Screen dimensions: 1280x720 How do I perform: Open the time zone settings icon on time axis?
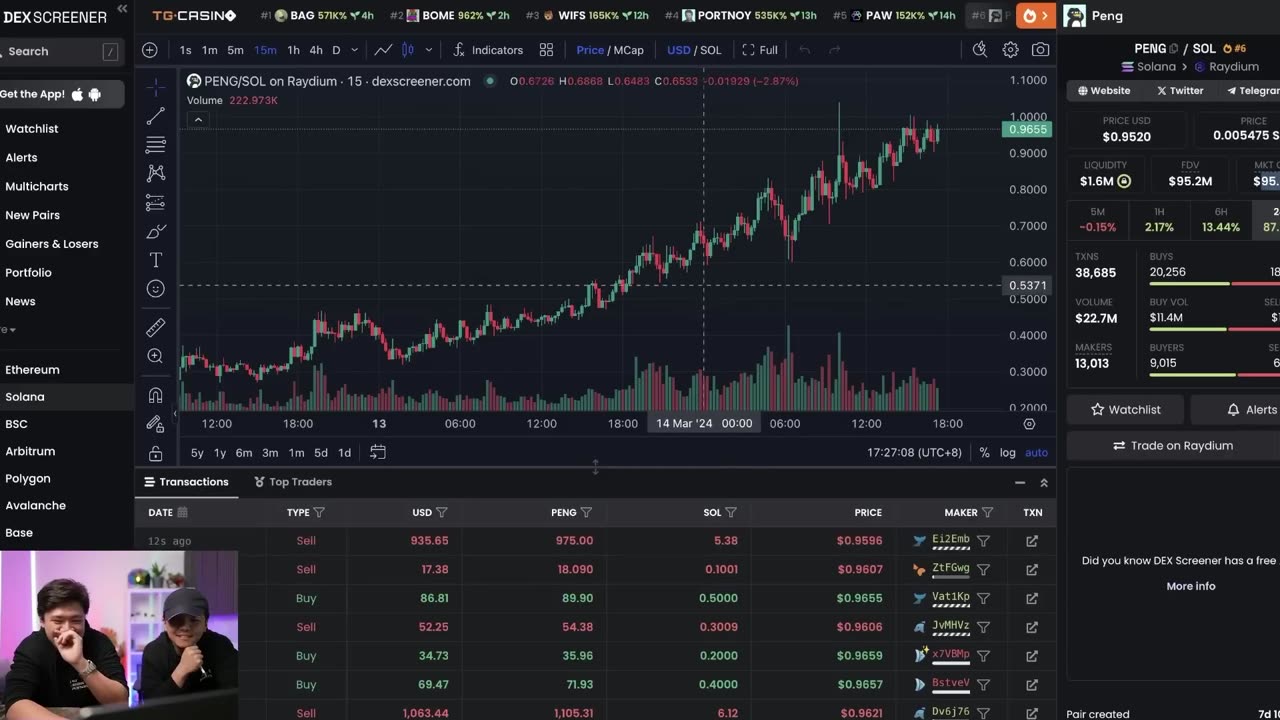pyautogui.click(x=1029, y=423)
